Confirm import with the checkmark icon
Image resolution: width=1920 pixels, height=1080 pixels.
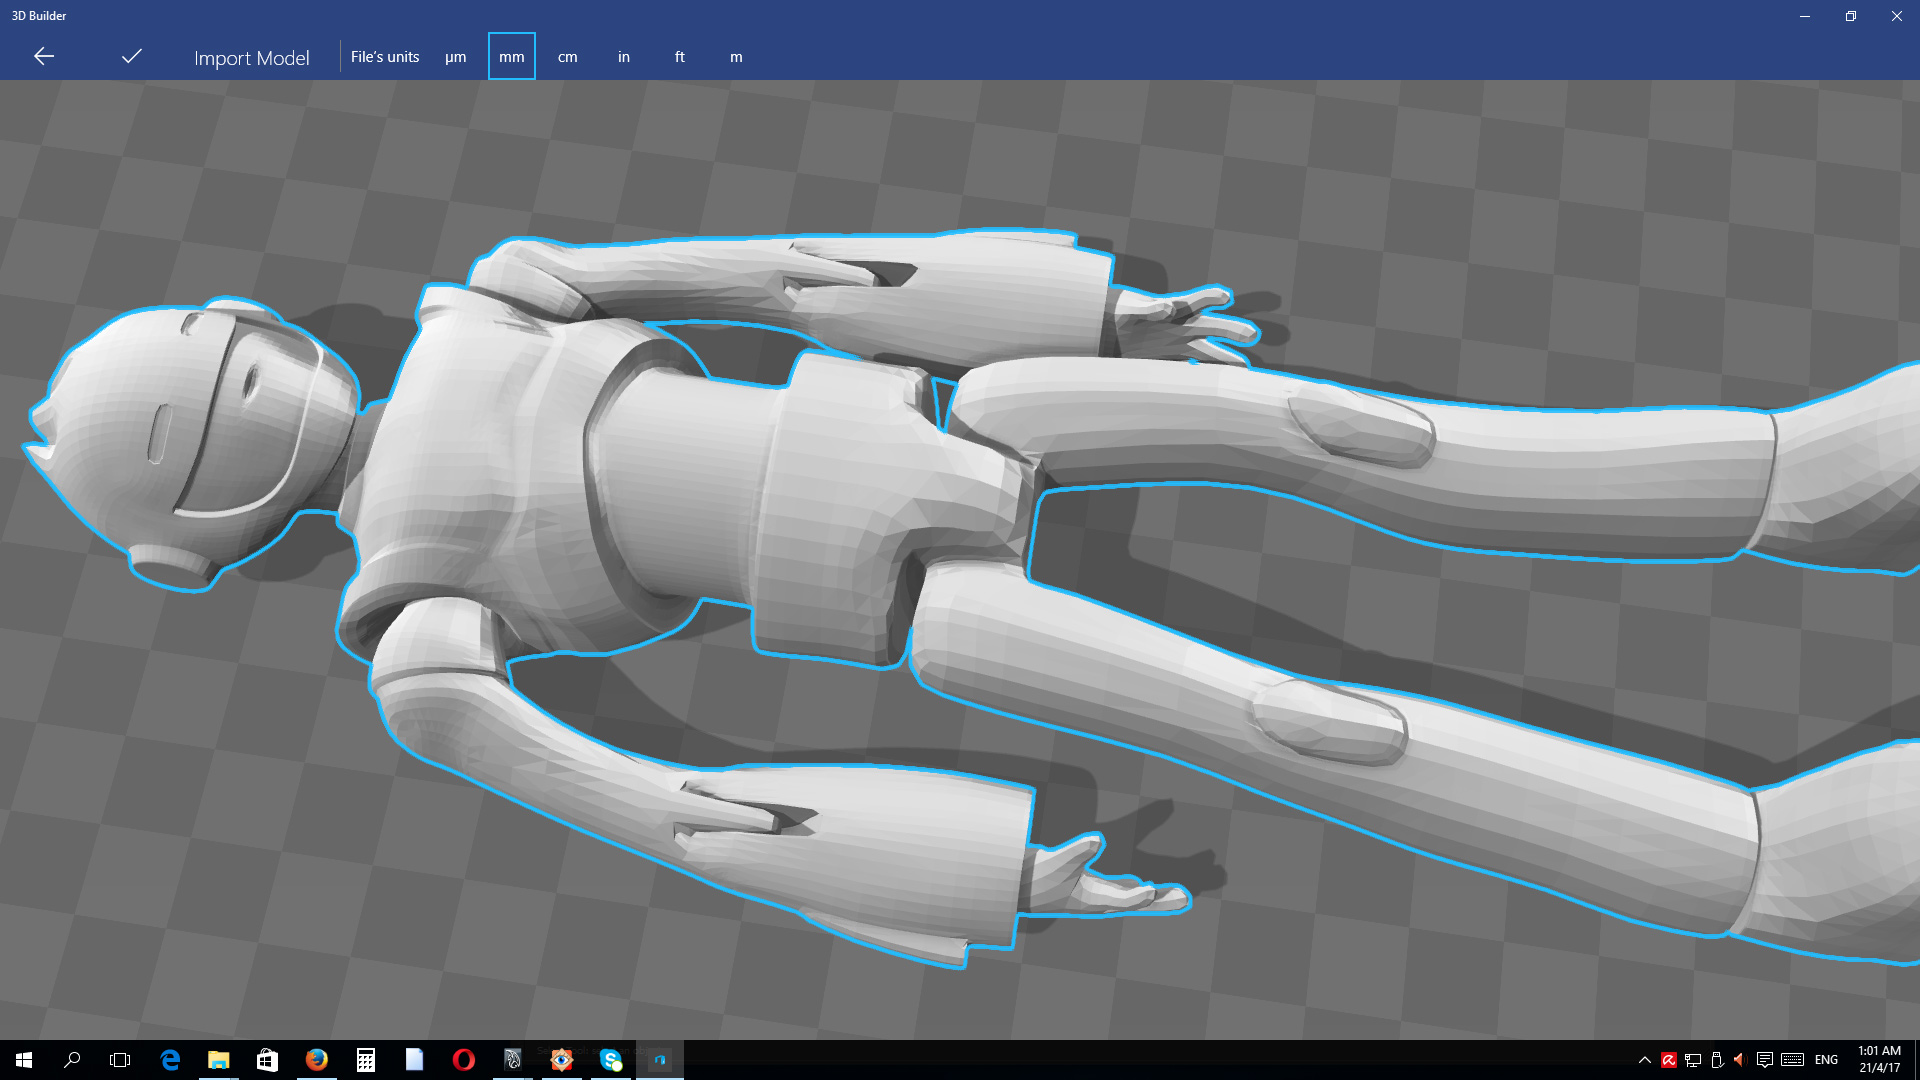(131, 57)
